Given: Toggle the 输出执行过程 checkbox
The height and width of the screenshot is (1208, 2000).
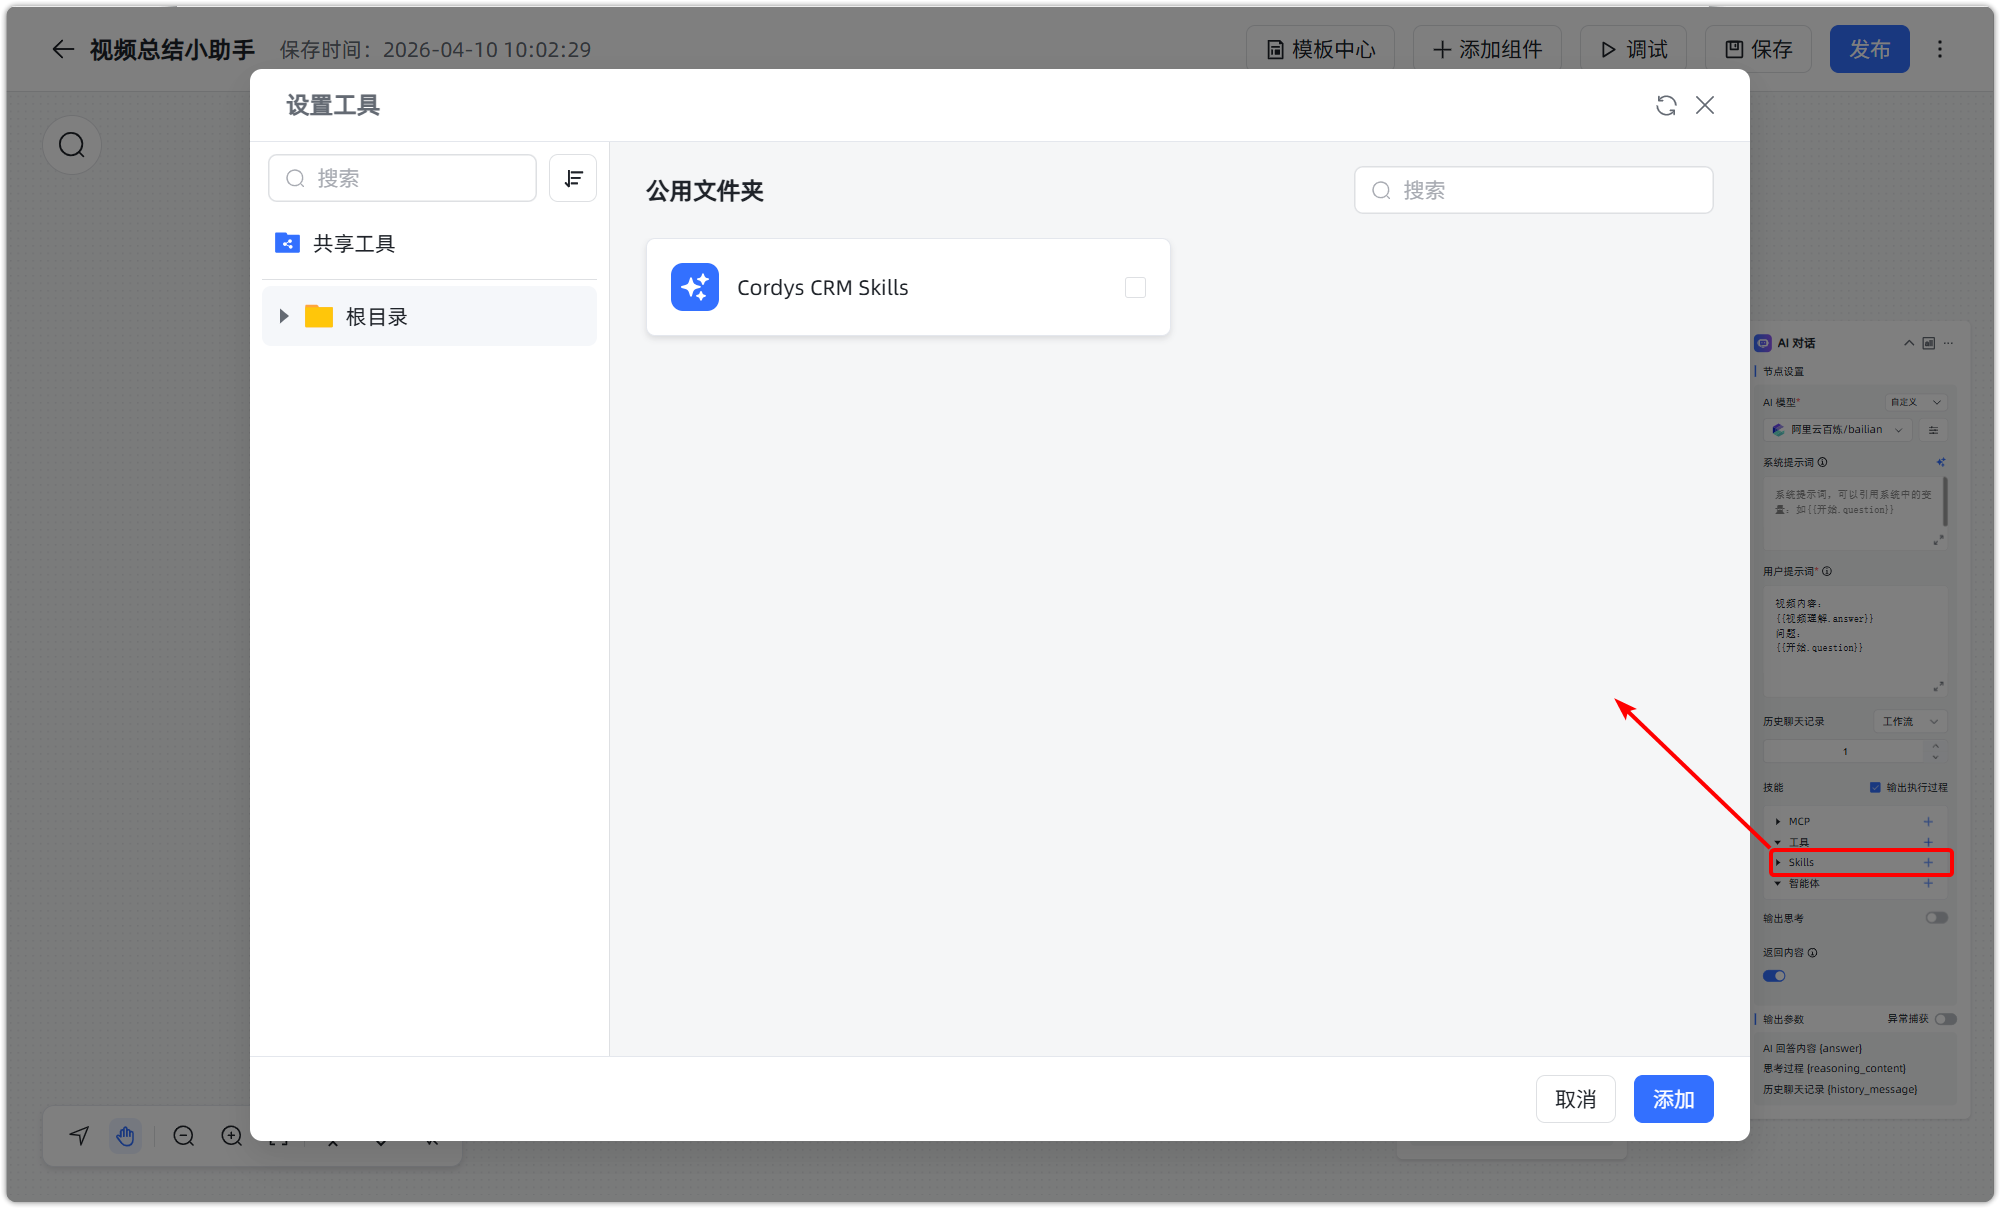Looking at the screenshot, I should (1875, 787).
